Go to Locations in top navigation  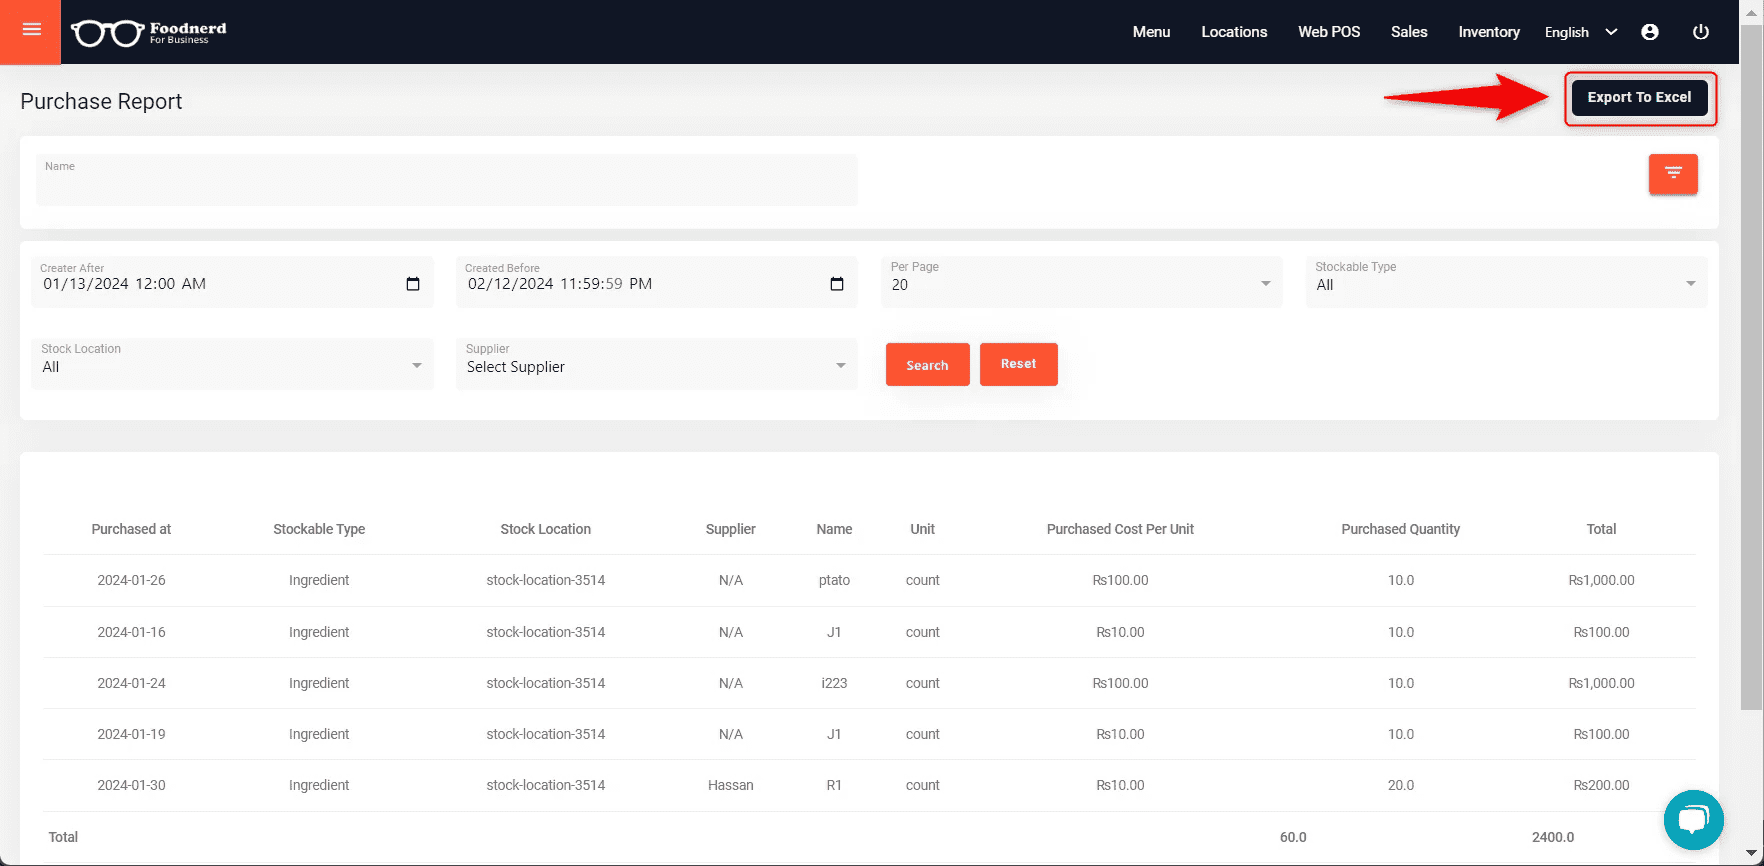point(1234,32)
